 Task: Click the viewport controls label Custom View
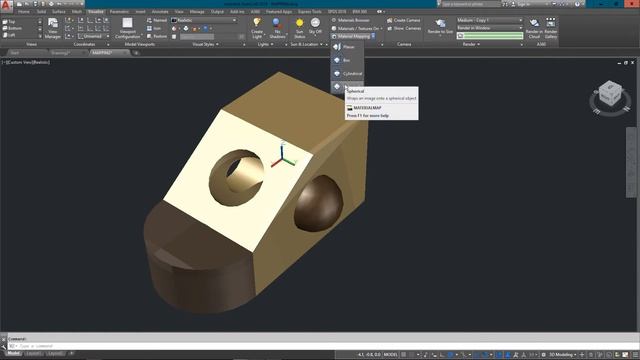[x=19, y=62]
